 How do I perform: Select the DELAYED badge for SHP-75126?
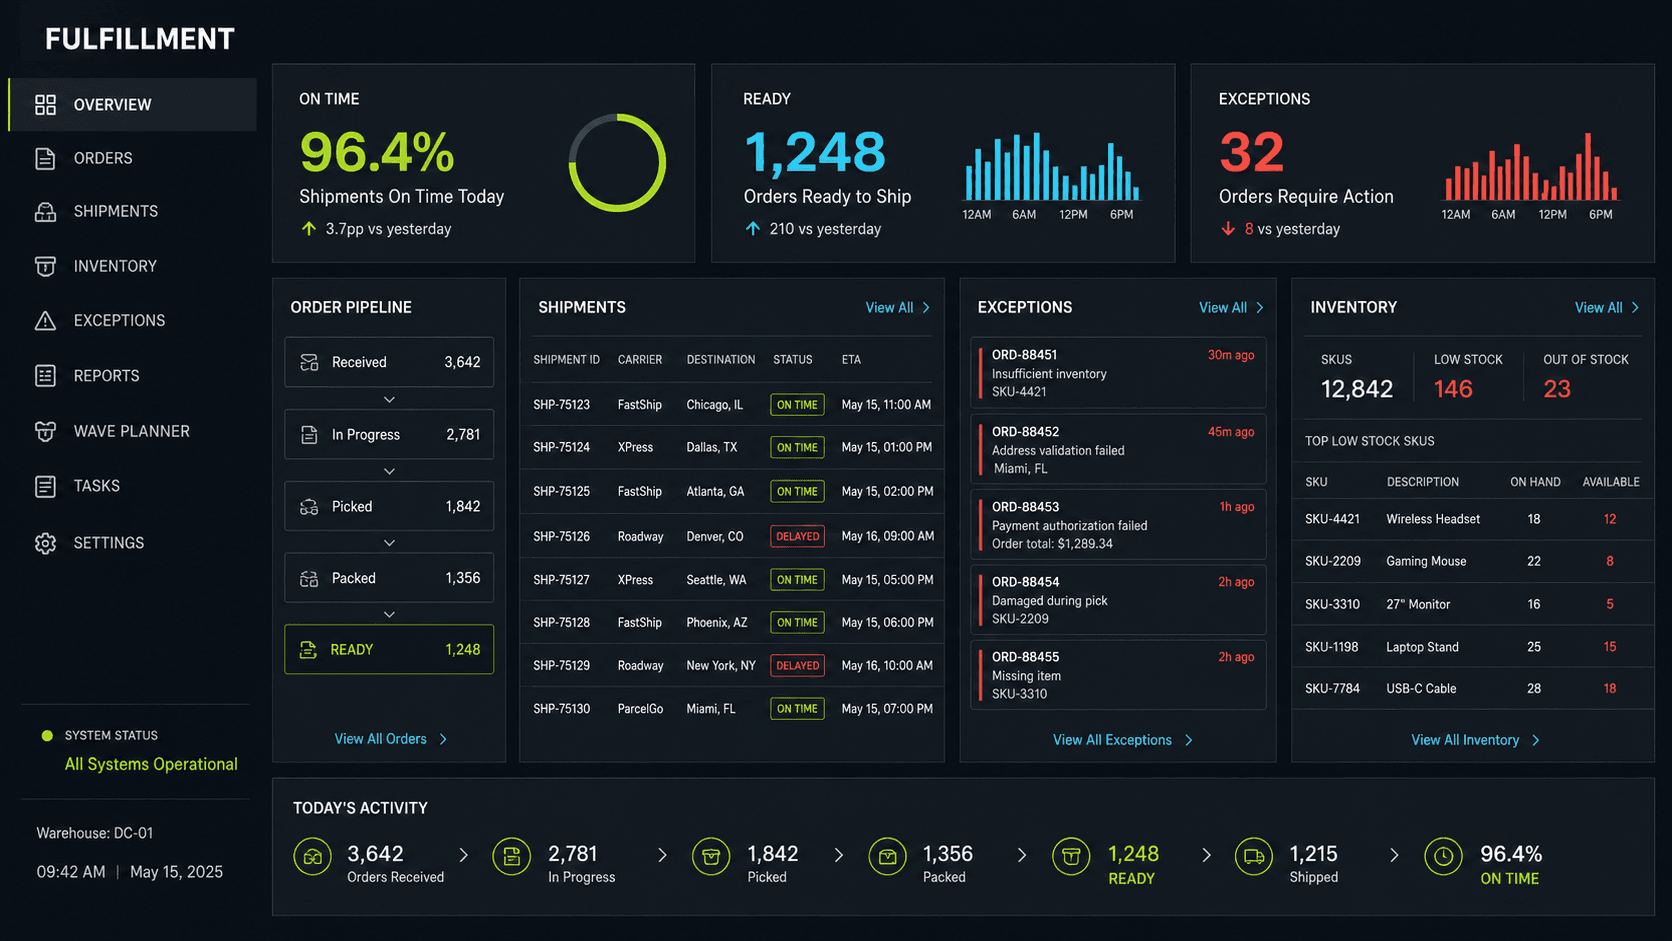point(797,537)
